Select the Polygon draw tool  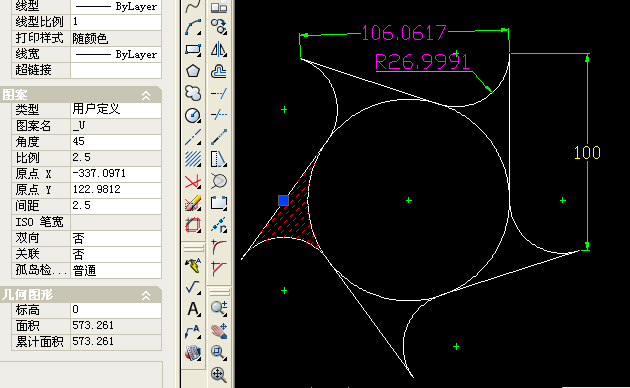pyautogui.click(x=193, y=71)
